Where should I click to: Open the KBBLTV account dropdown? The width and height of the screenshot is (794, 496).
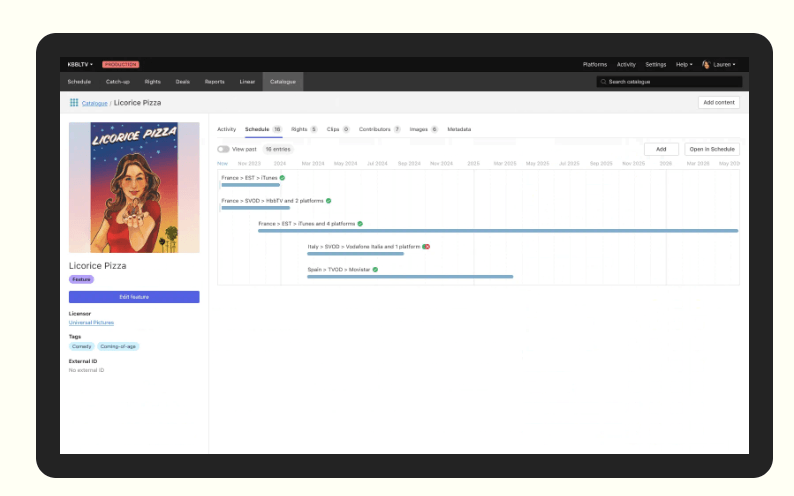coord(80,64)
